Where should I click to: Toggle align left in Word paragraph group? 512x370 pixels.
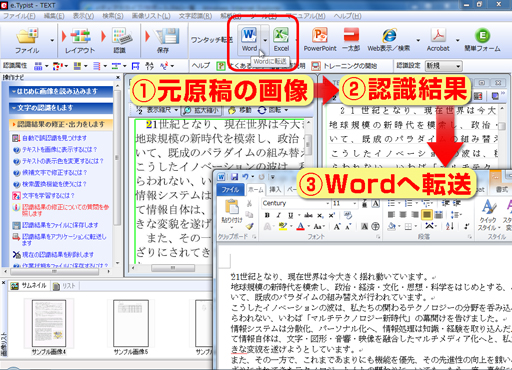coord(391,215)
